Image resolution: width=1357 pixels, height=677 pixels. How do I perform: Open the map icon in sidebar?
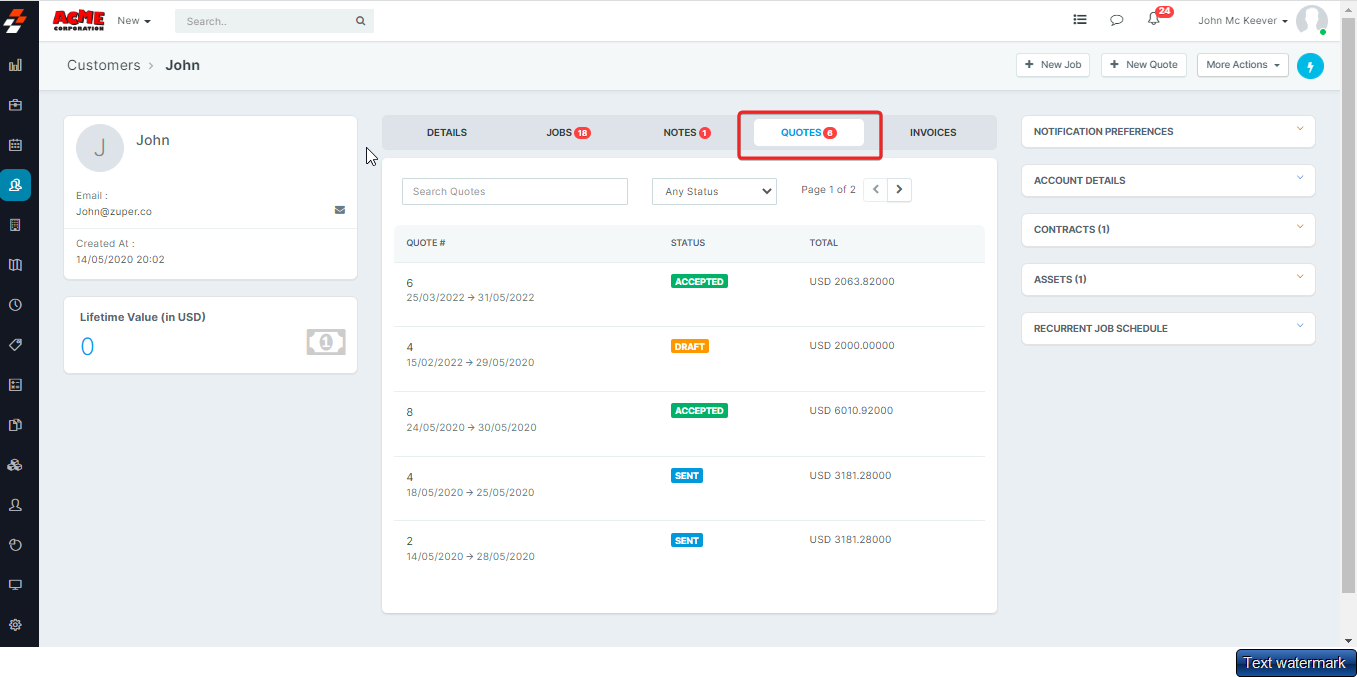click(x=15, y=265)
